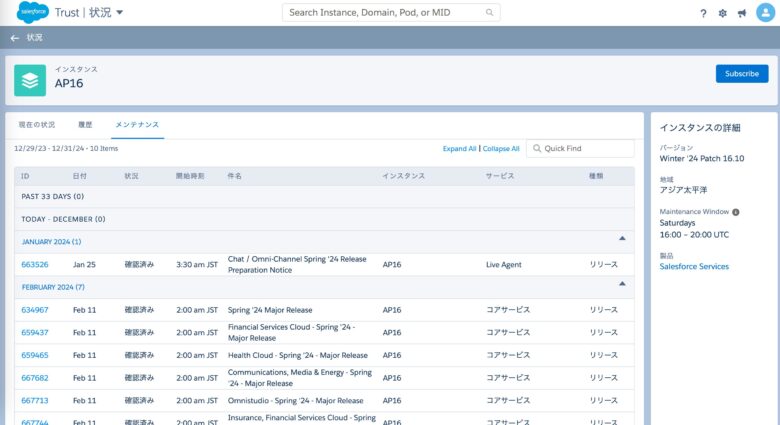The height and width of the screenshot is (425, 780).
Task: Click 'Omnistudio - Spring '24 - Major Release'
Action: click(295, 401)
